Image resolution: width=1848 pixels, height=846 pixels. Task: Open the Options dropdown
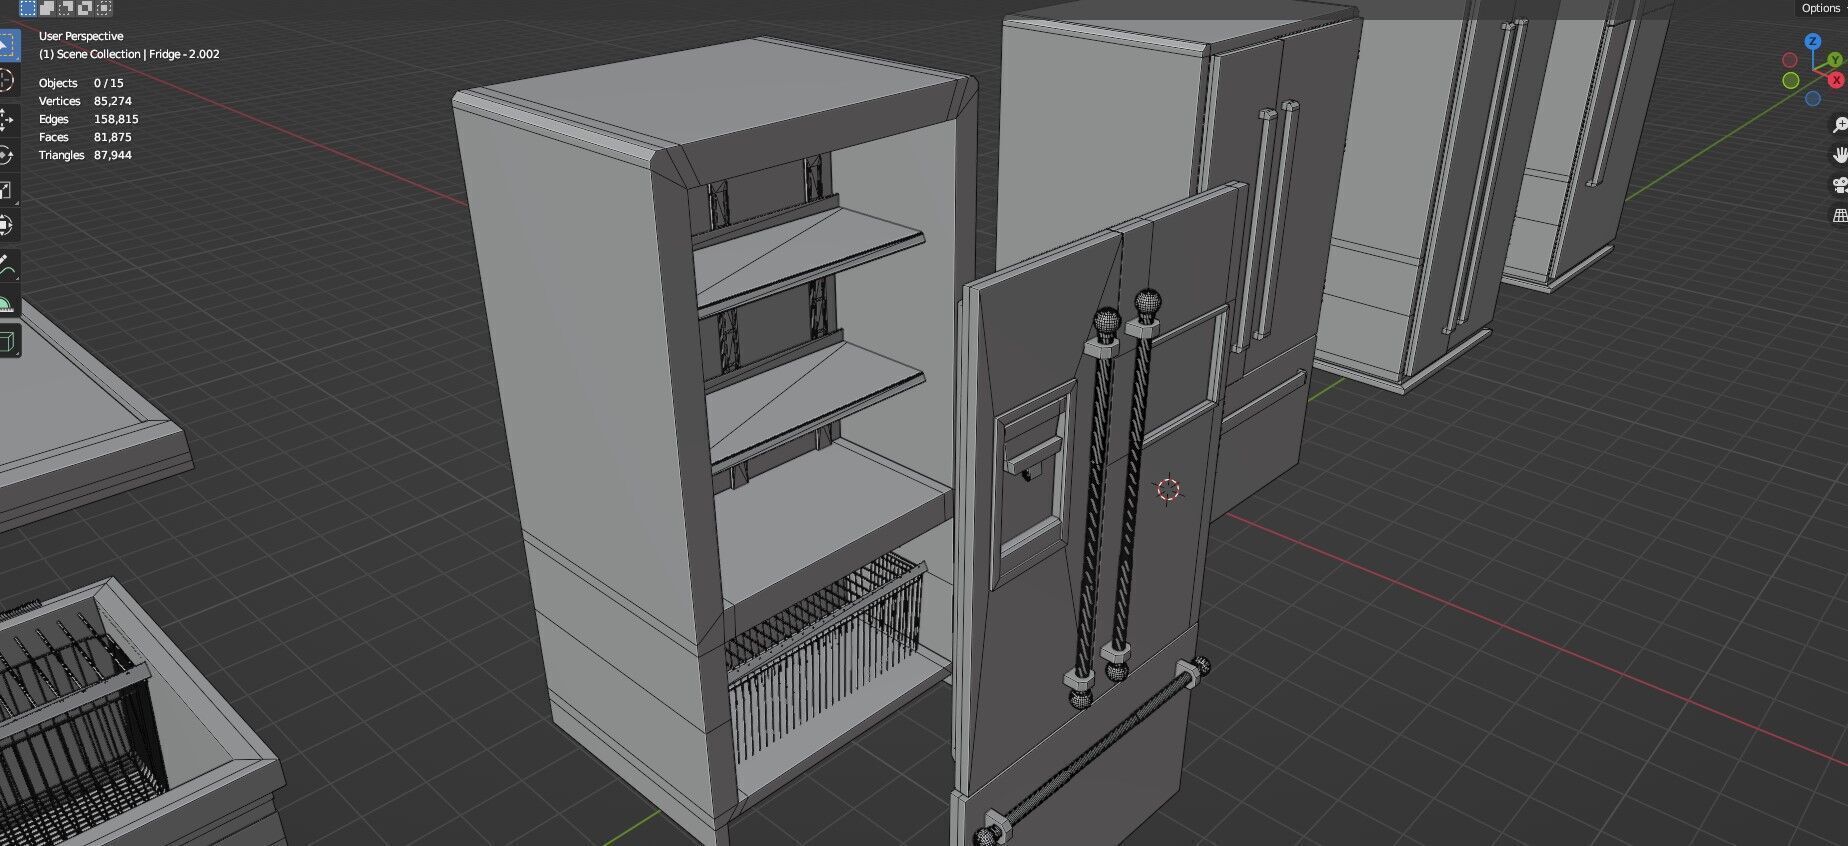click(x=1820, y=8)
